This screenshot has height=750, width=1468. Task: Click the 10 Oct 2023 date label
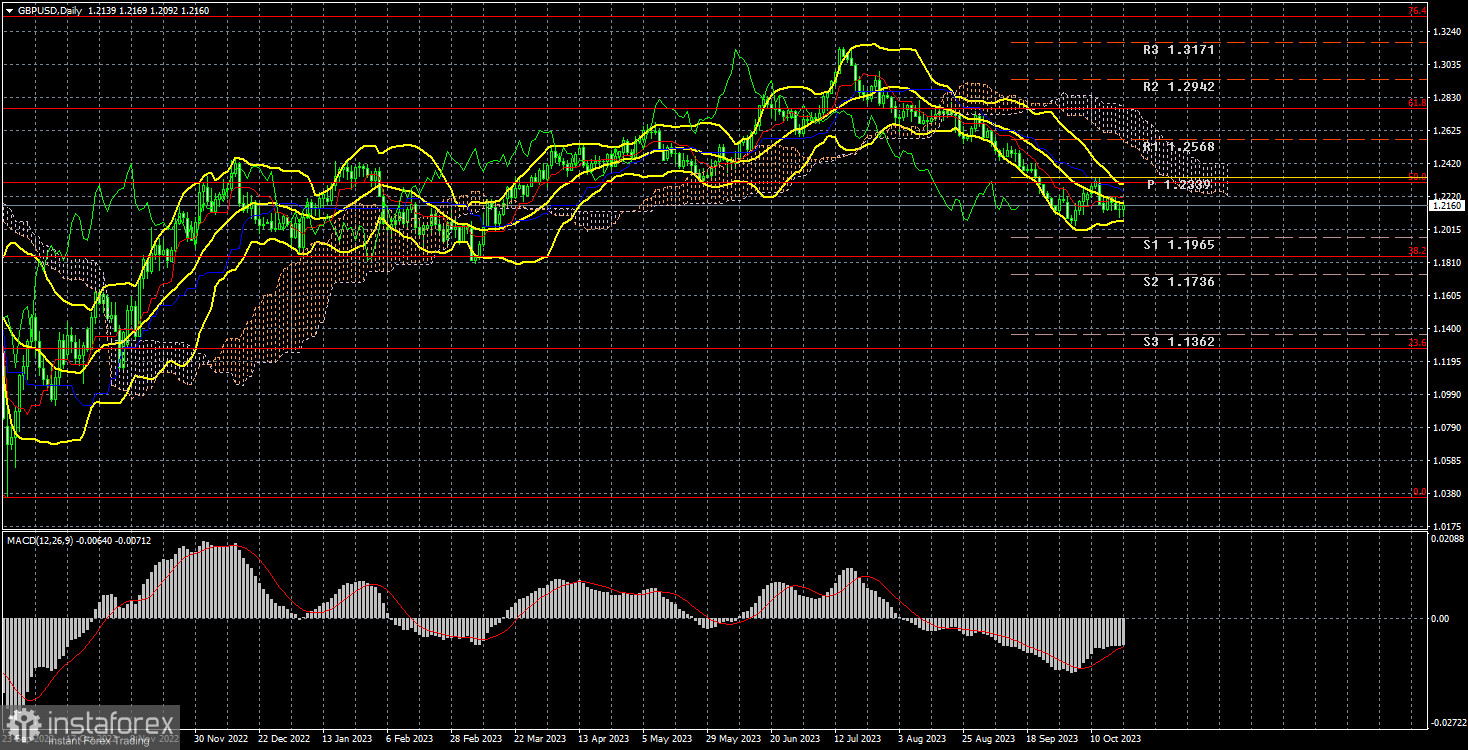(x=1117, y=739)
